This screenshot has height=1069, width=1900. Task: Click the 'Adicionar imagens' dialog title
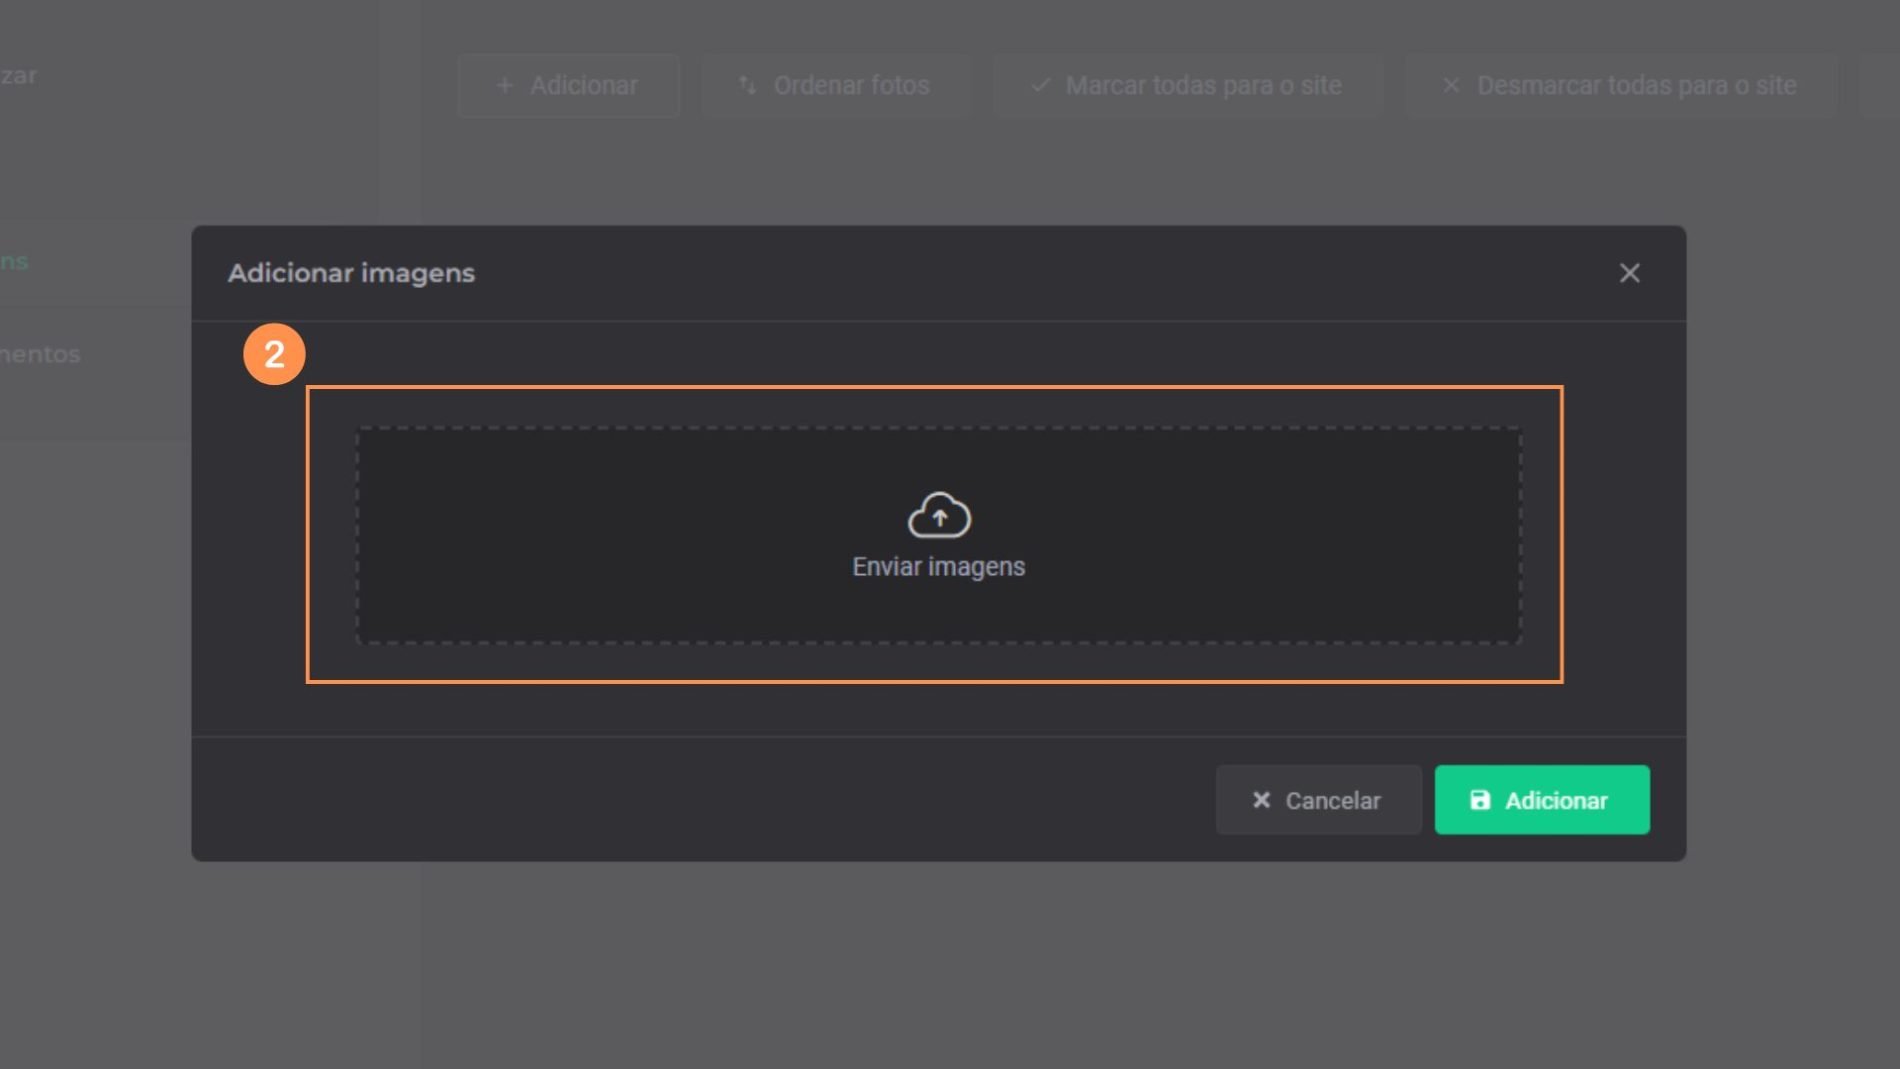351,273
